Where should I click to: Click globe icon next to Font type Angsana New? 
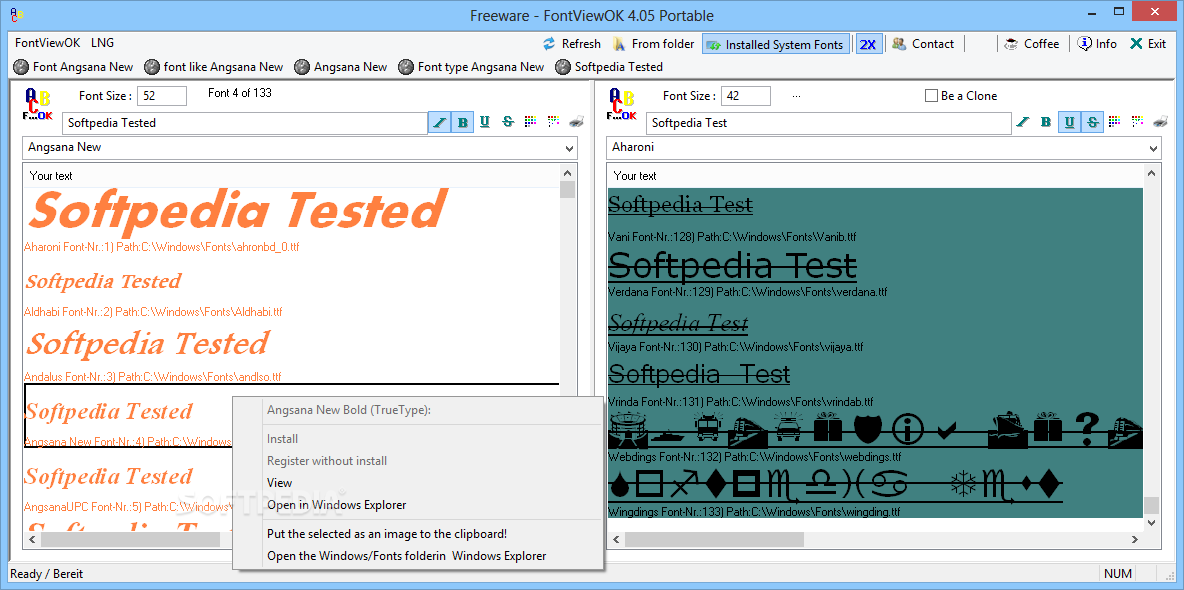pyautogui.click(x=406, y=66)
